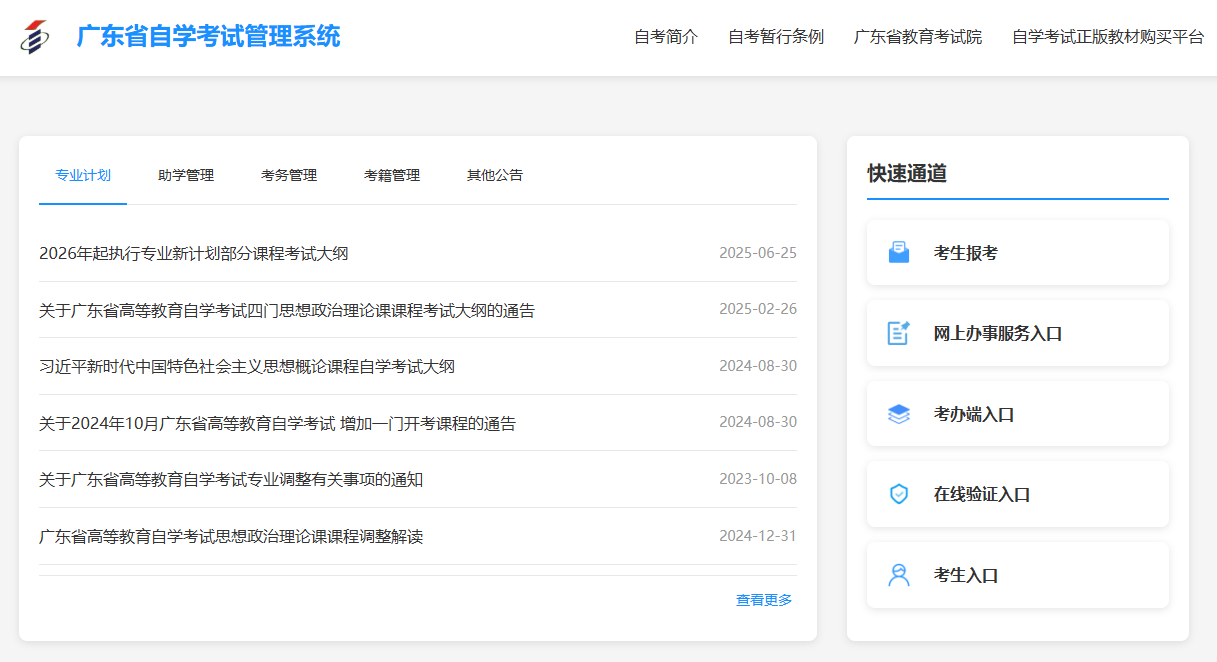
Task: Open 习近平新时代中国特色社会主义思想概论 syllabus notice
Action: click(x=247, y=367)
